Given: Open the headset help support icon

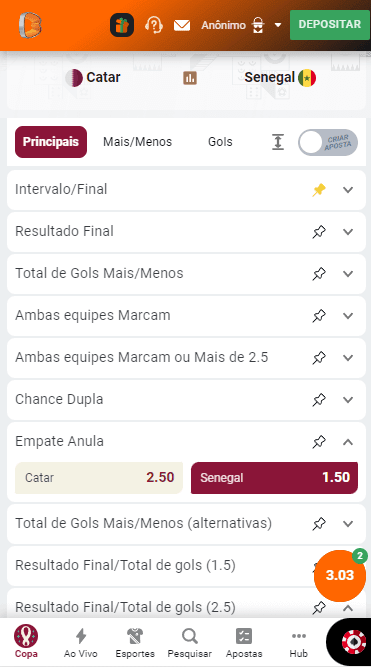Looking at the screenshot, I should 154,25.
